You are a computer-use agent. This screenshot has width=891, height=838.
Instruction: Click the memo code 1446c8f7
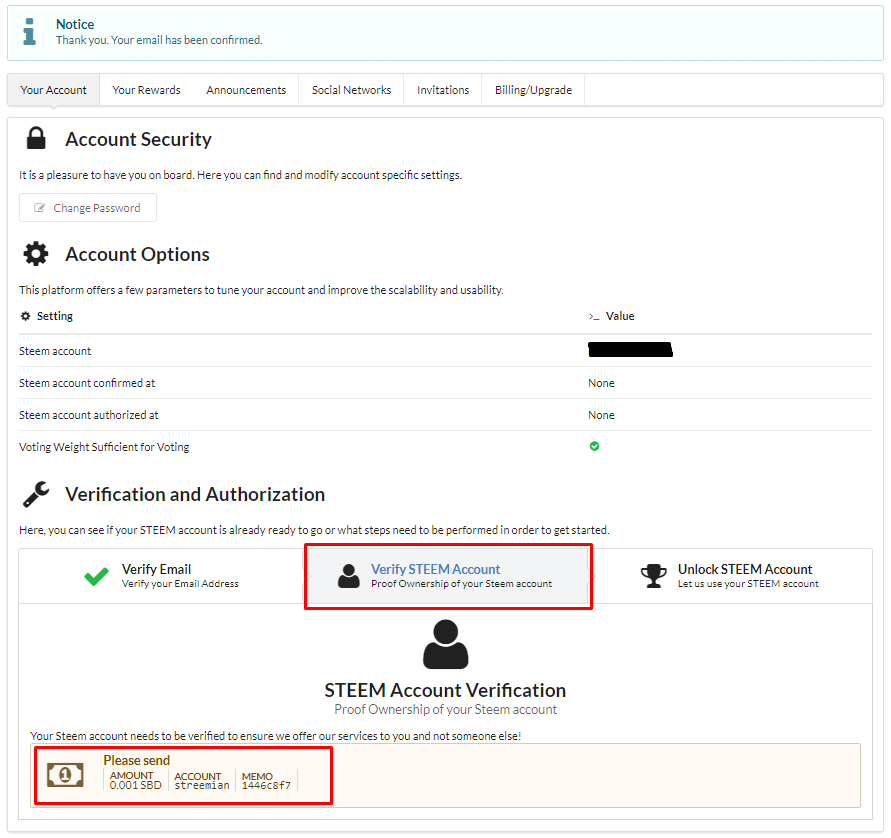click(266, 785)
